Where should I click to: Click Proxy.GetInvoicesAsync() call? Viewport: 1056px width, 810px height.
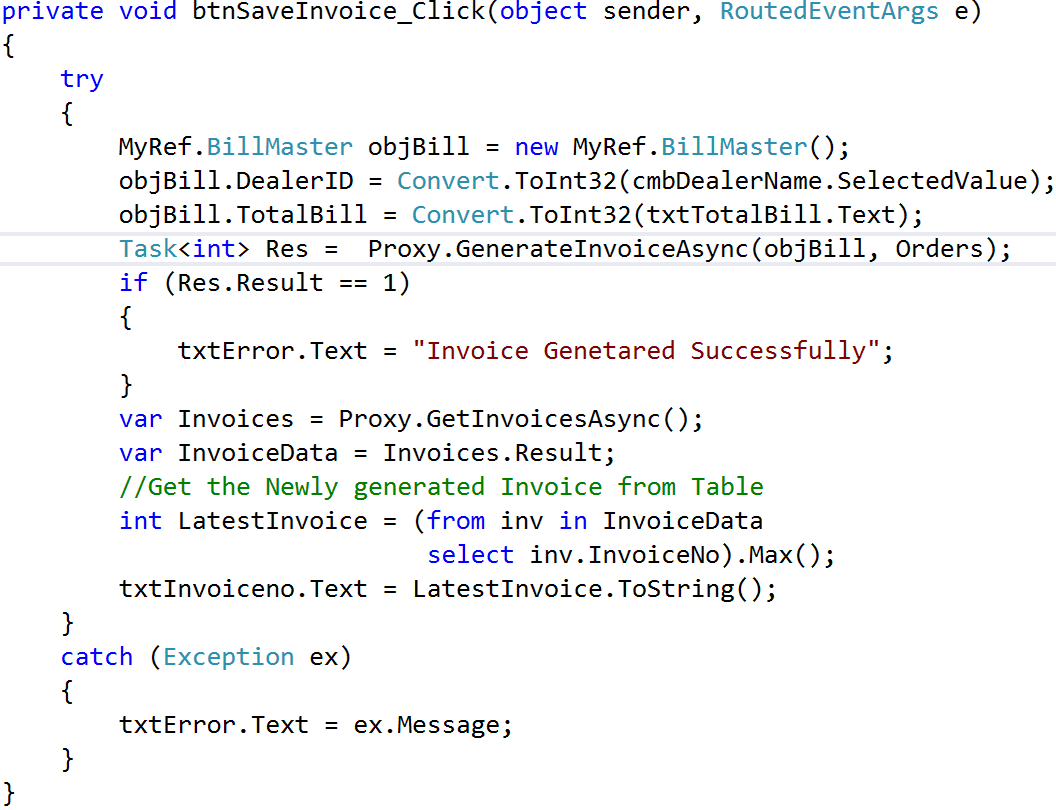(x=514, y=419)
